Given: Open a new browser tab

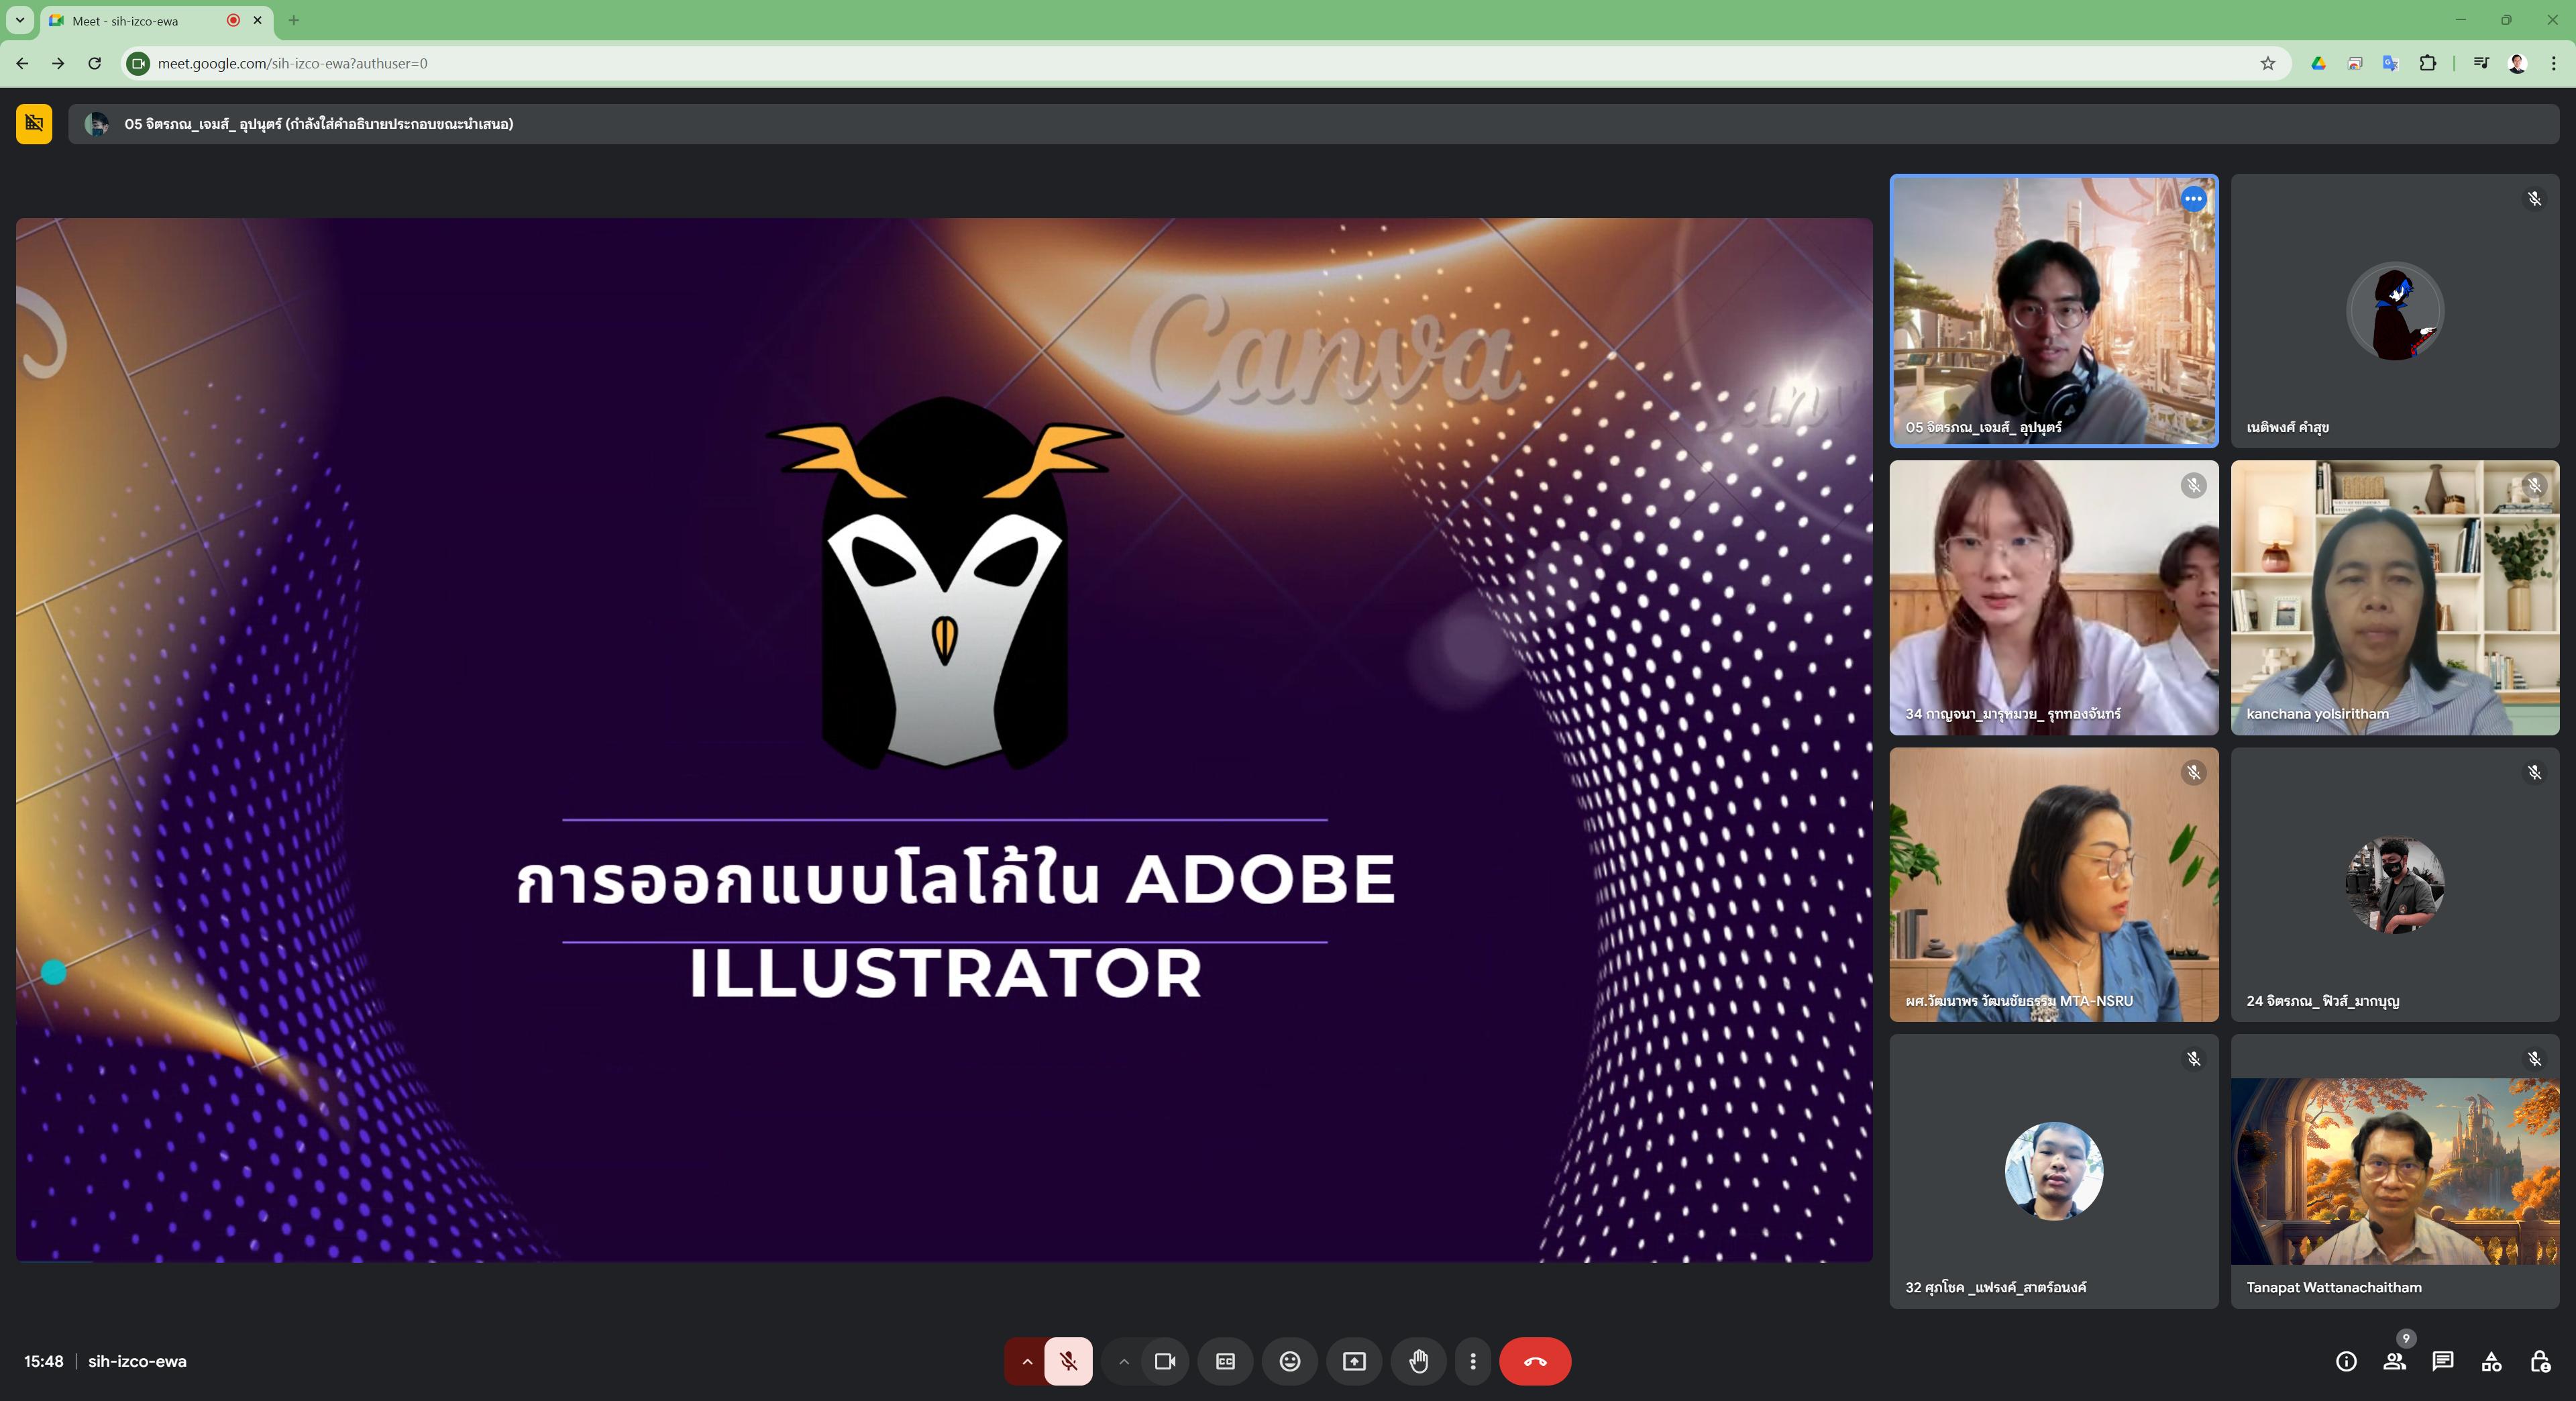Looking at the screenshot, I should [x=293, y=20].
